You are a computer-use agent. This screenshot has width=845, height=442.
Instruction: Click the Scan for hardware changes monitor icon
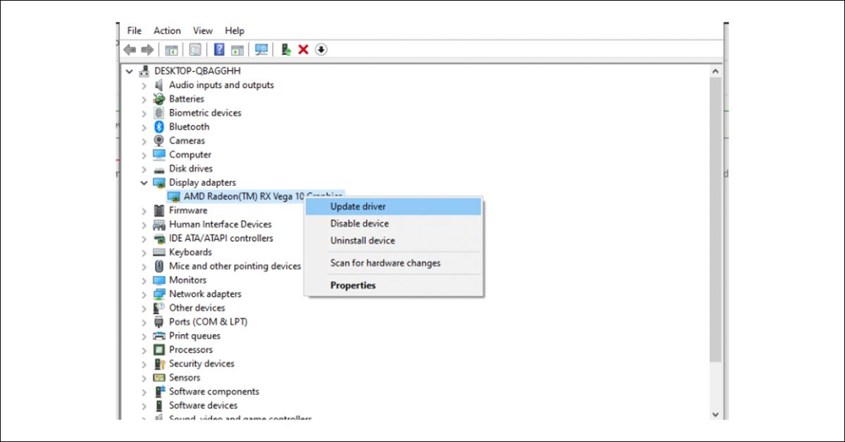coord(261,50)
